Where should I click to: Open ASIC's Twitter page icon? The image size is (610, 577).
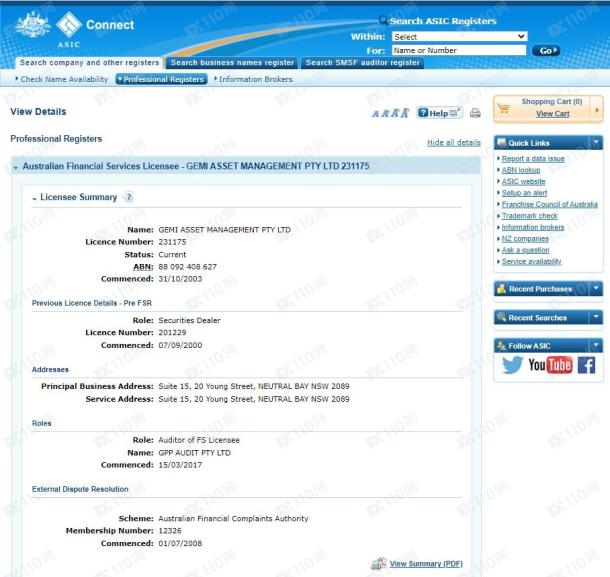point(512,365)
